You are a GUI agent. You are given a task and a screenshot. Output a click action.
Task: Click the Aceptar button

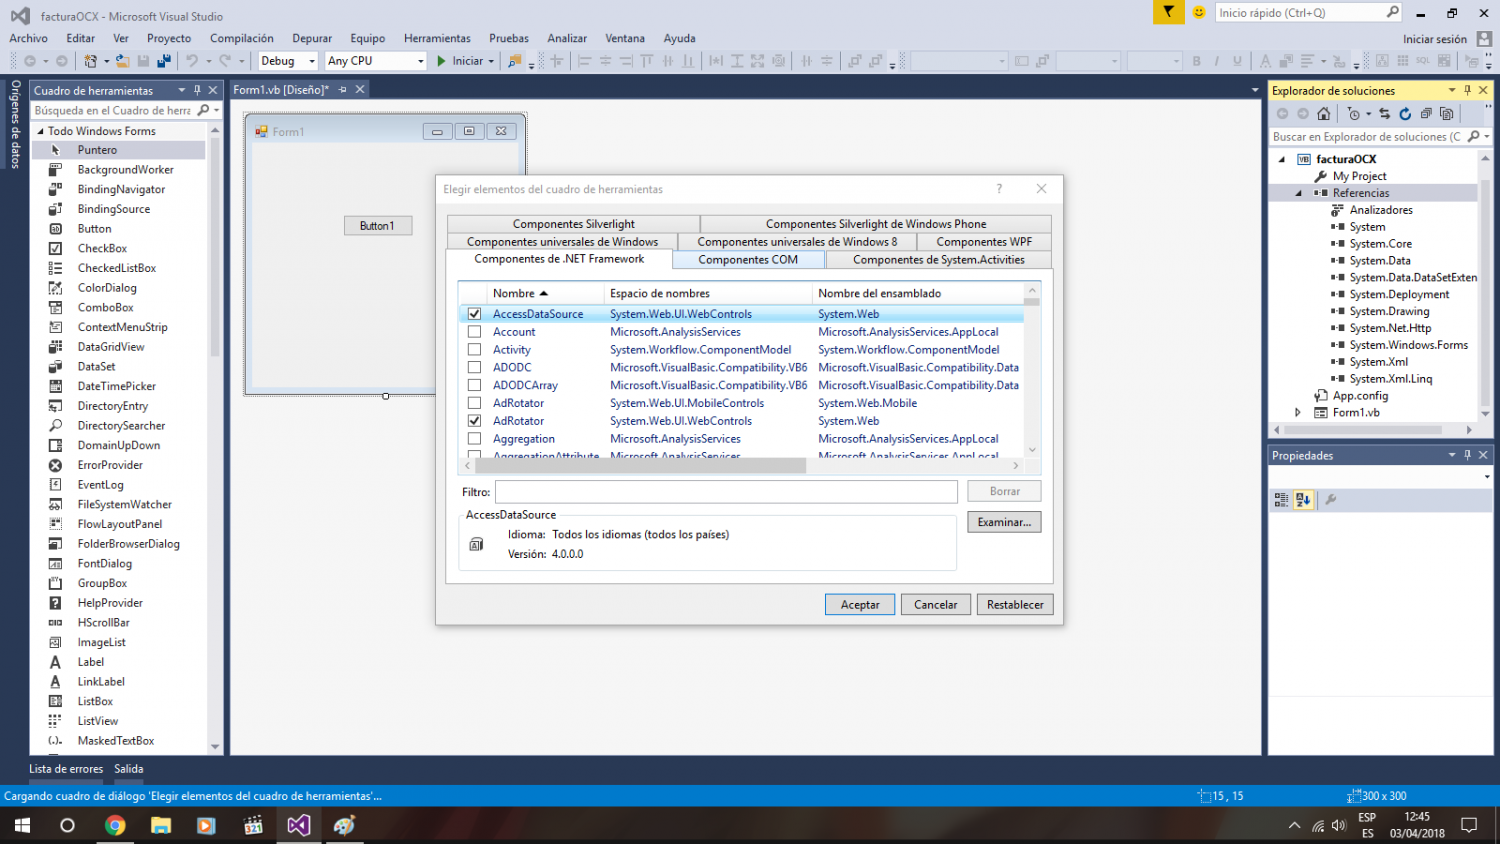tap(860, 604)
